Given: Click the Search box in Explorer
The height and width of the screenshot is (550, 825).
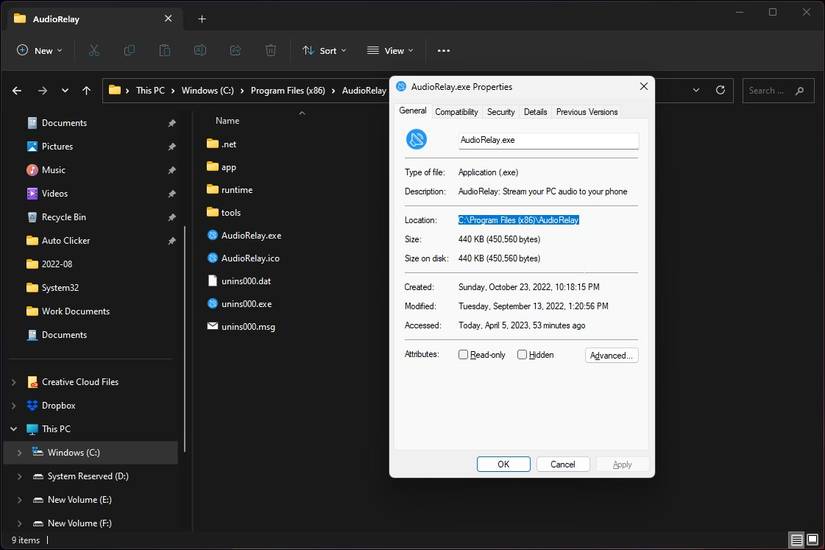Looking at the screenshot, I should [x=778, y=91].
